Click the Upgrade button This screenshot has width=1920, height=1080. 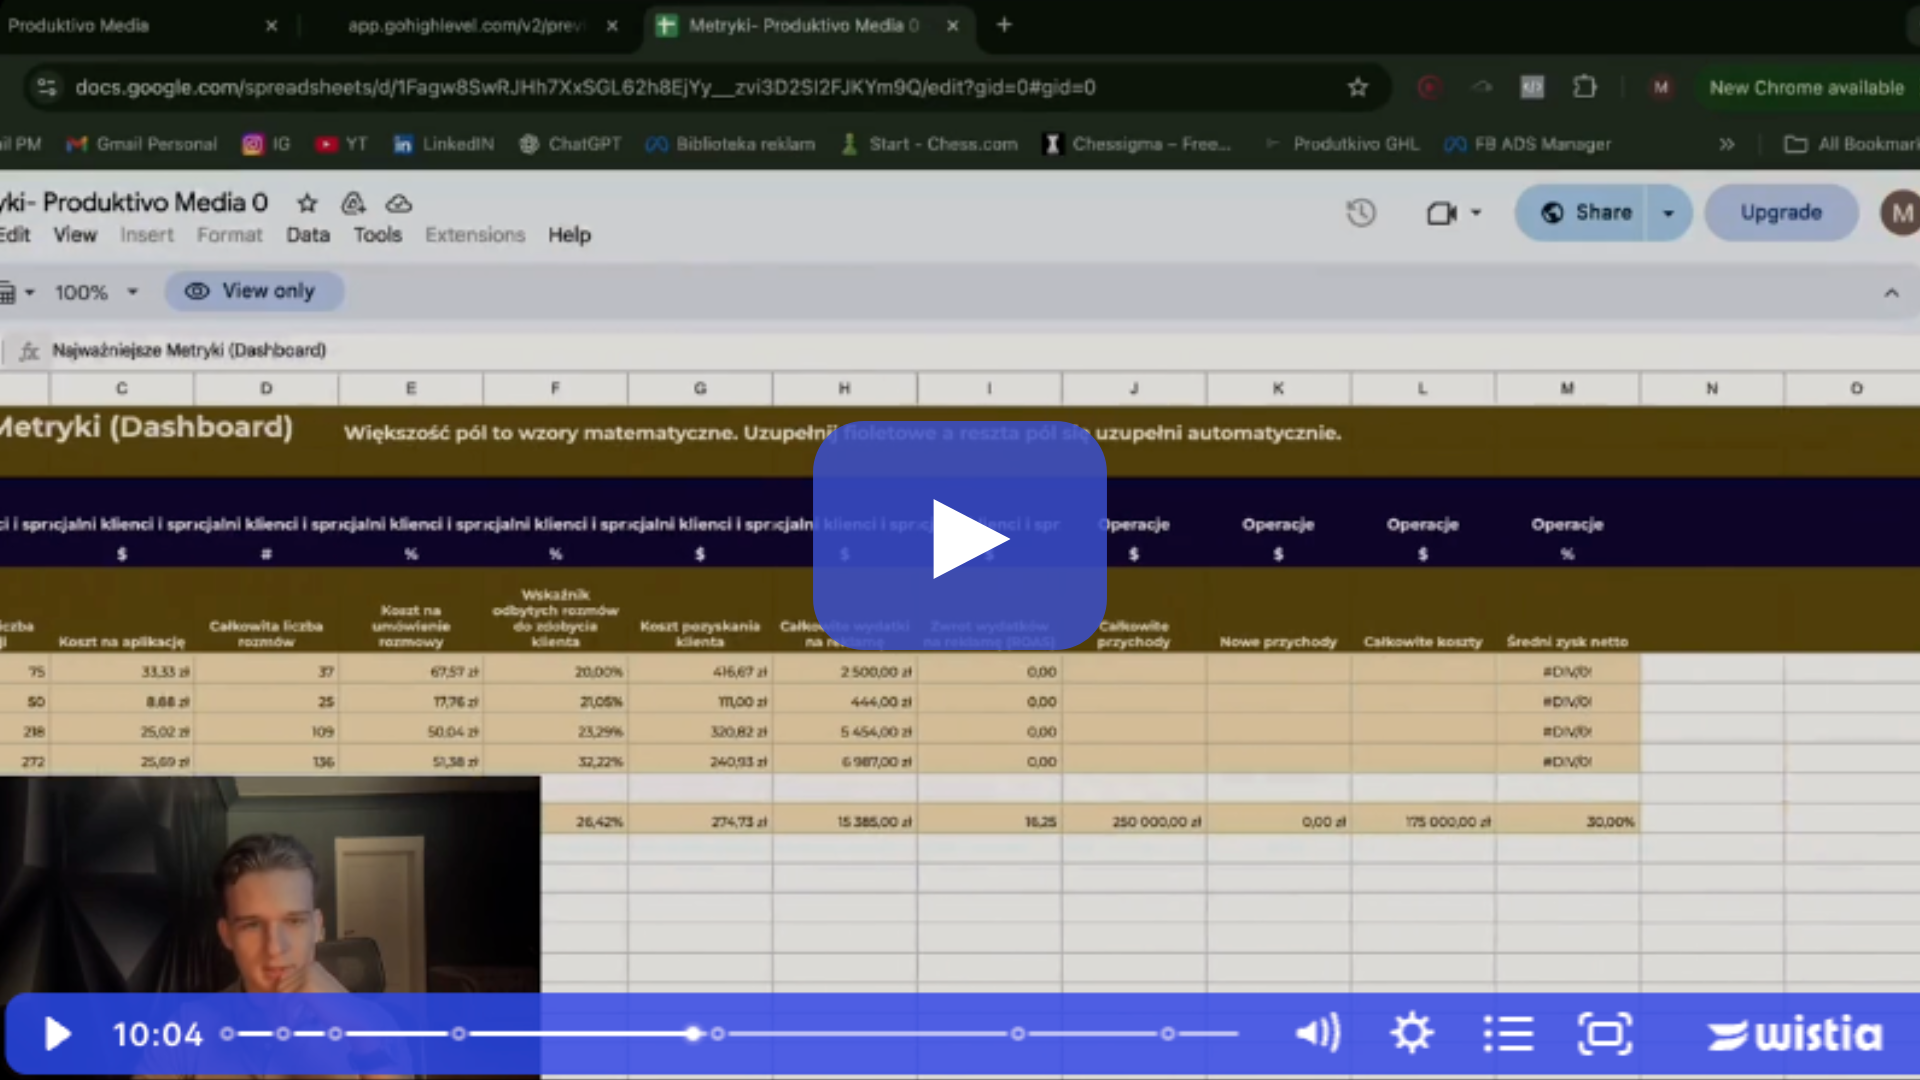[1780, 212]
